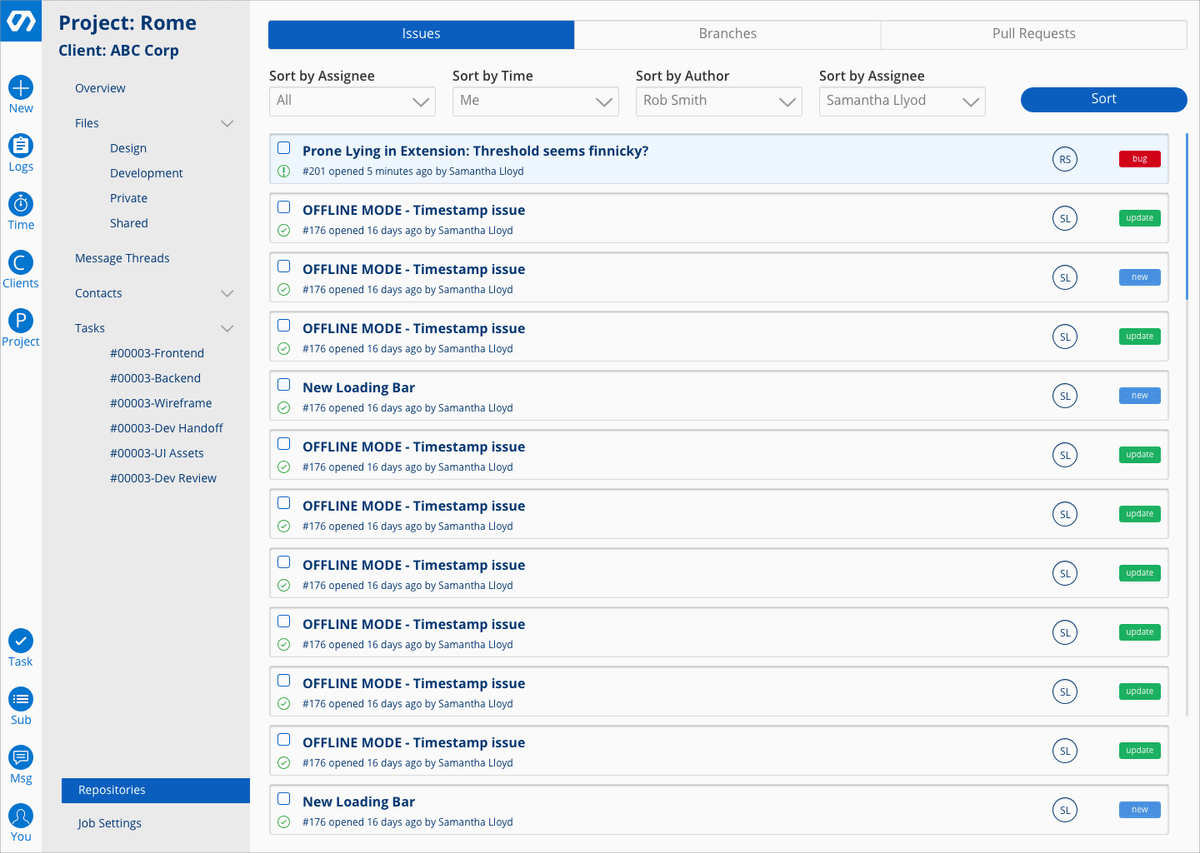1200x853 pixels.
Task: Open the Prone Lying in Extension issue title
Action: [x=475, y=151]
